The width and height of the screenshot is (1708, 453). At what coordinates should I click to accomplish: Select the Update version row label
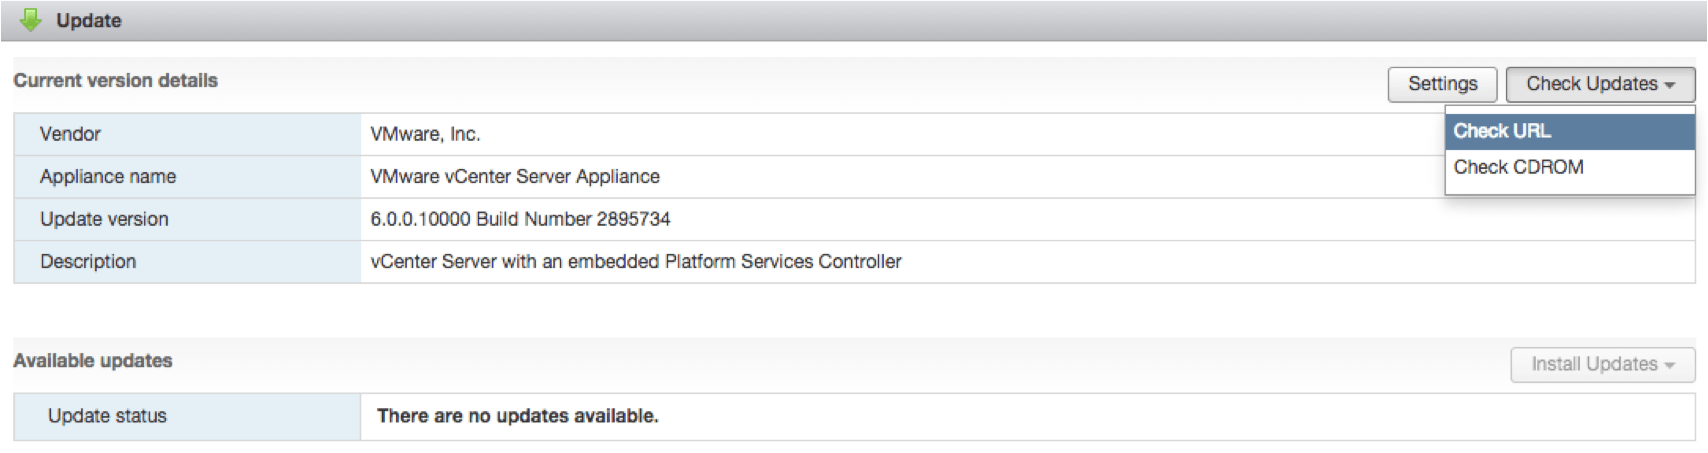click(x=104, y=219)
